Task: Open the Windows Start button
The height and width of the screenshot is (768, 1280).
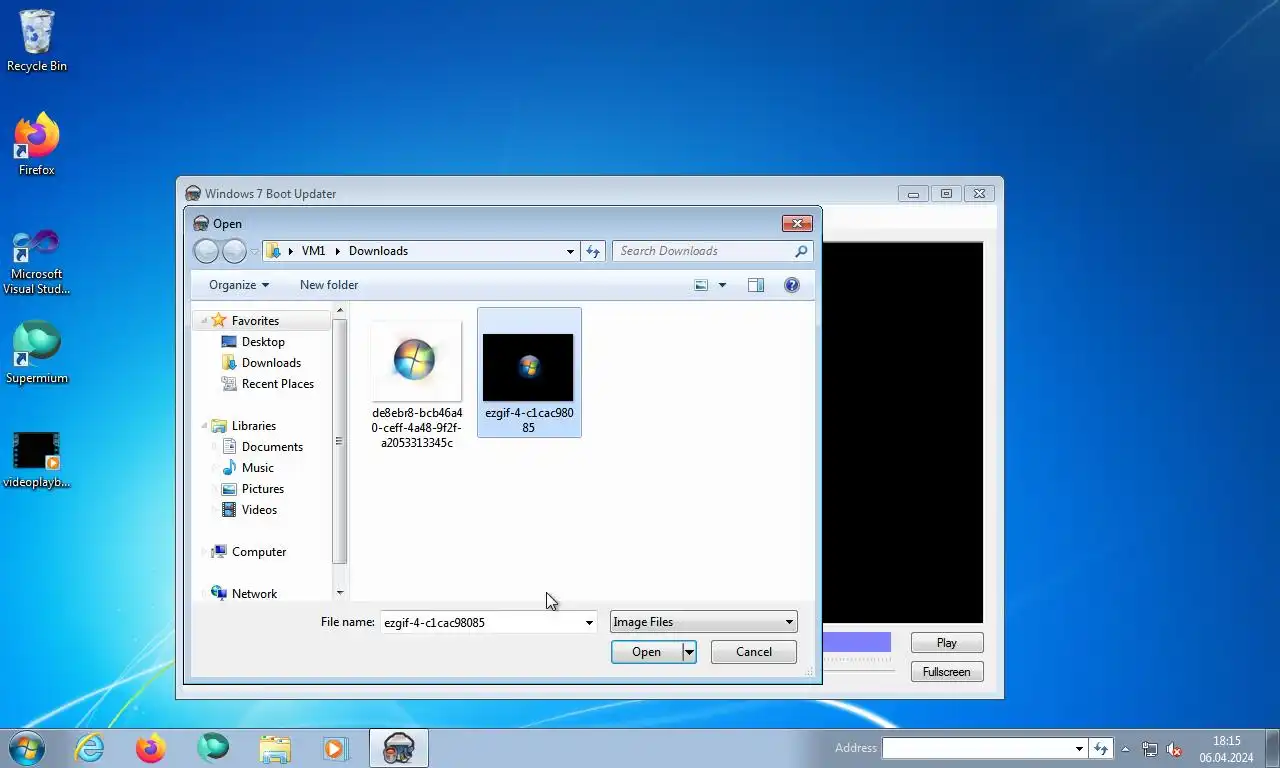Action: [26, 748]
